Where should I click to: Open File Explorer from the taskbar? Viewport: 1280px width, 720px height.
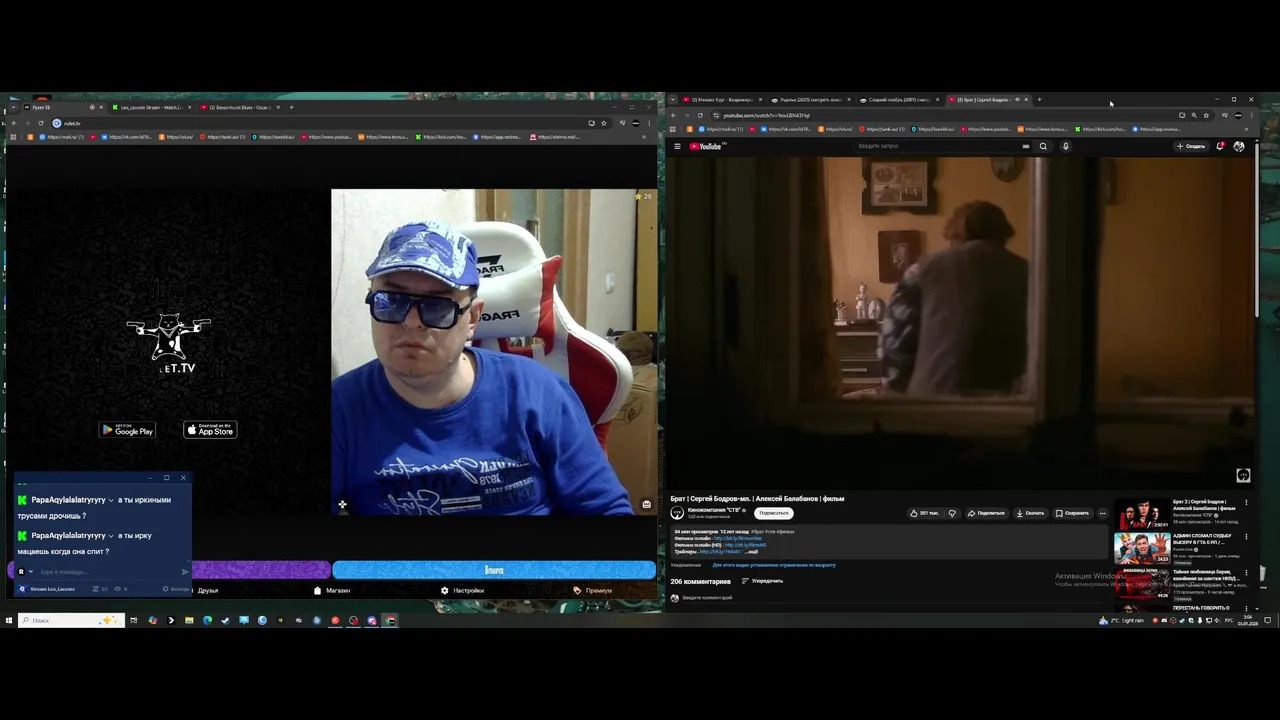[x=189, y=620]
